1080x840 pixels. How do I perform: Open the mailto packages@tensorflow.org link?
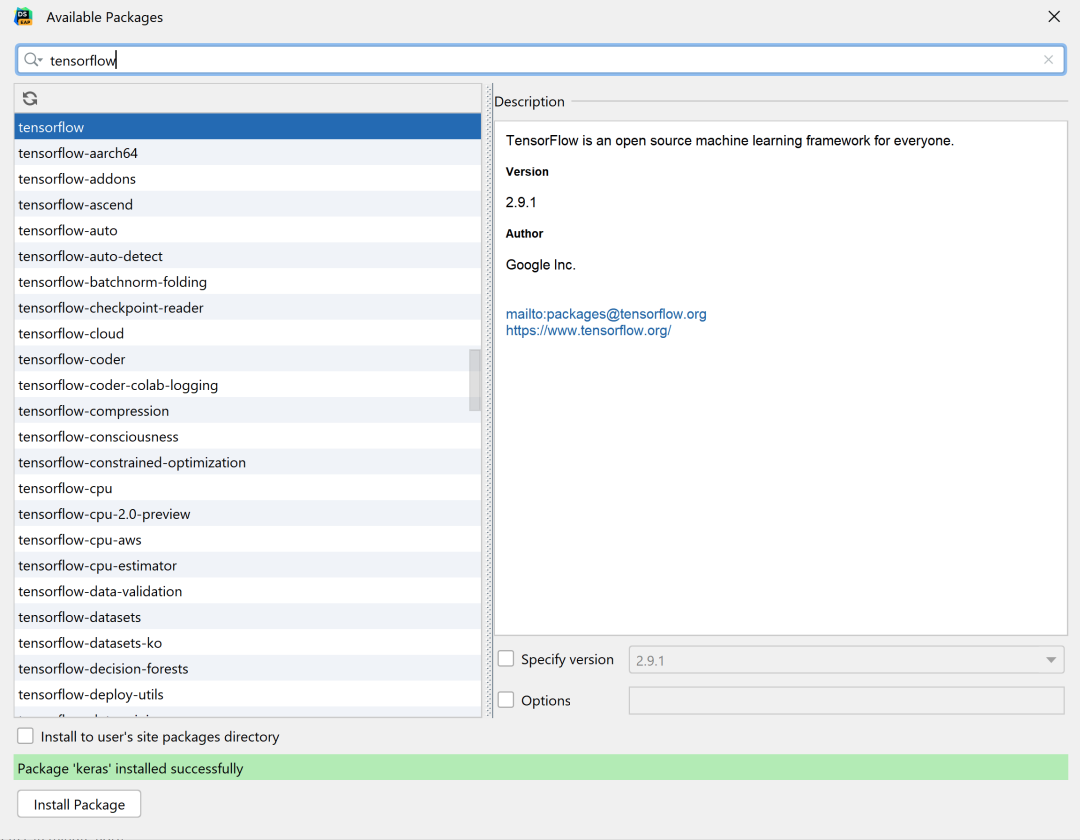[x=605, y=314]
